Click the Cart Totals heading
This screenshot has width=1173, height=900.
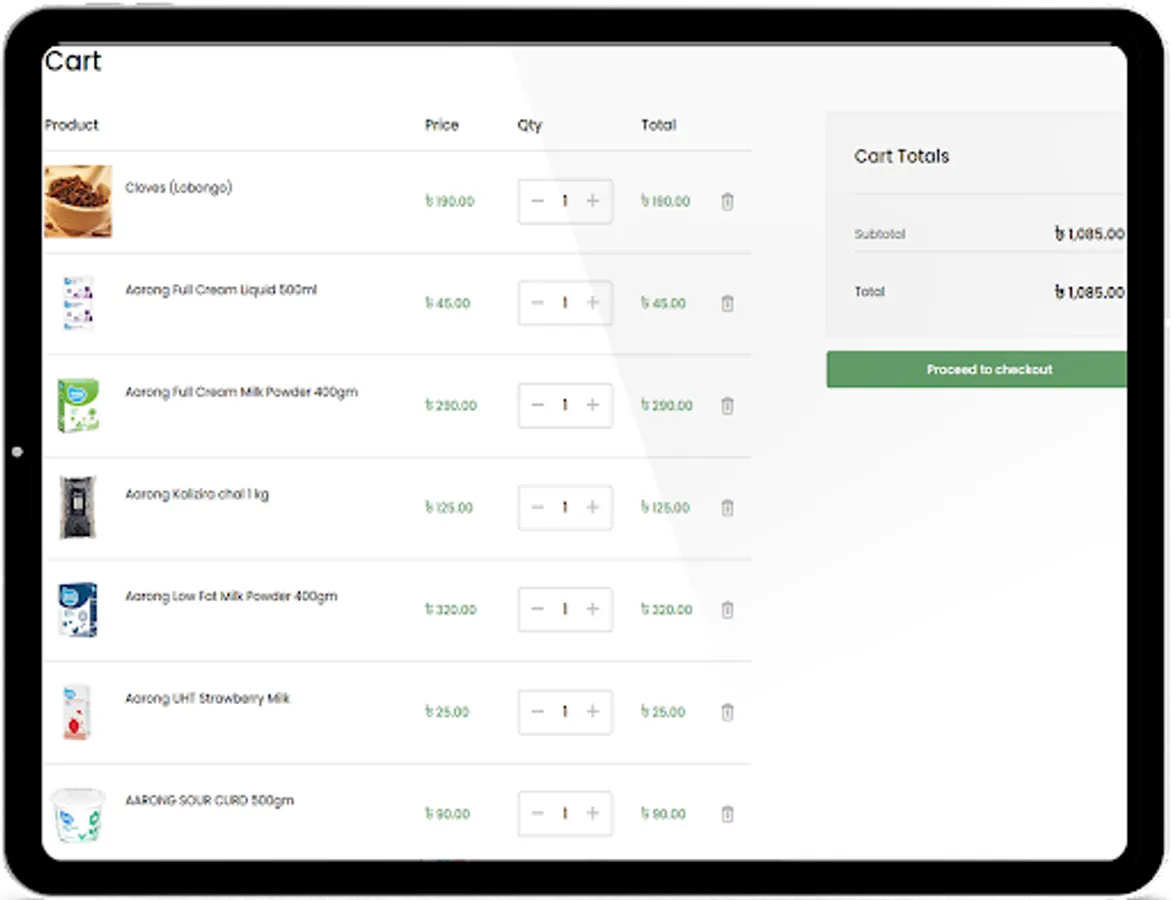pyautogui.click(x=901, y=156)
